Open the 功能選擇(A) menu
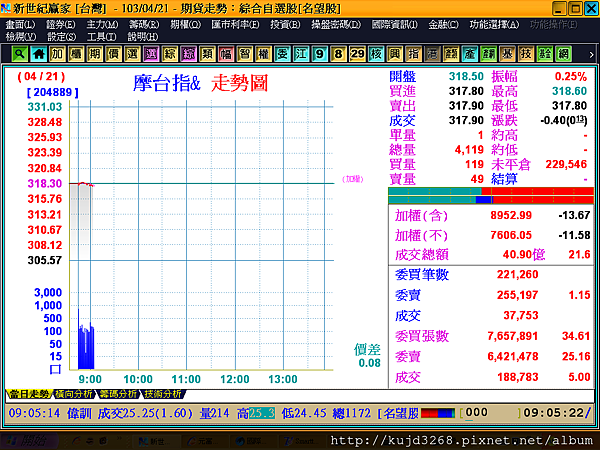The image size is (600, 450). pos(494,24)
